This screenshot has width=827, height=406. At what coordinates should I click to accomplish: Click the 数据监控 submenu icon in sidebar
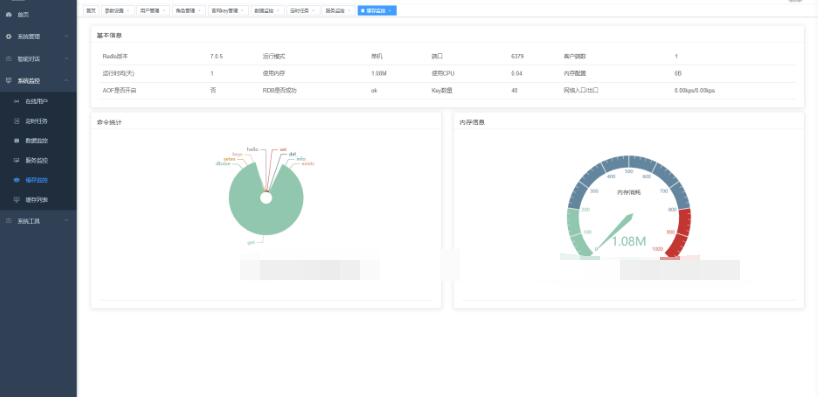coord(16,141)
